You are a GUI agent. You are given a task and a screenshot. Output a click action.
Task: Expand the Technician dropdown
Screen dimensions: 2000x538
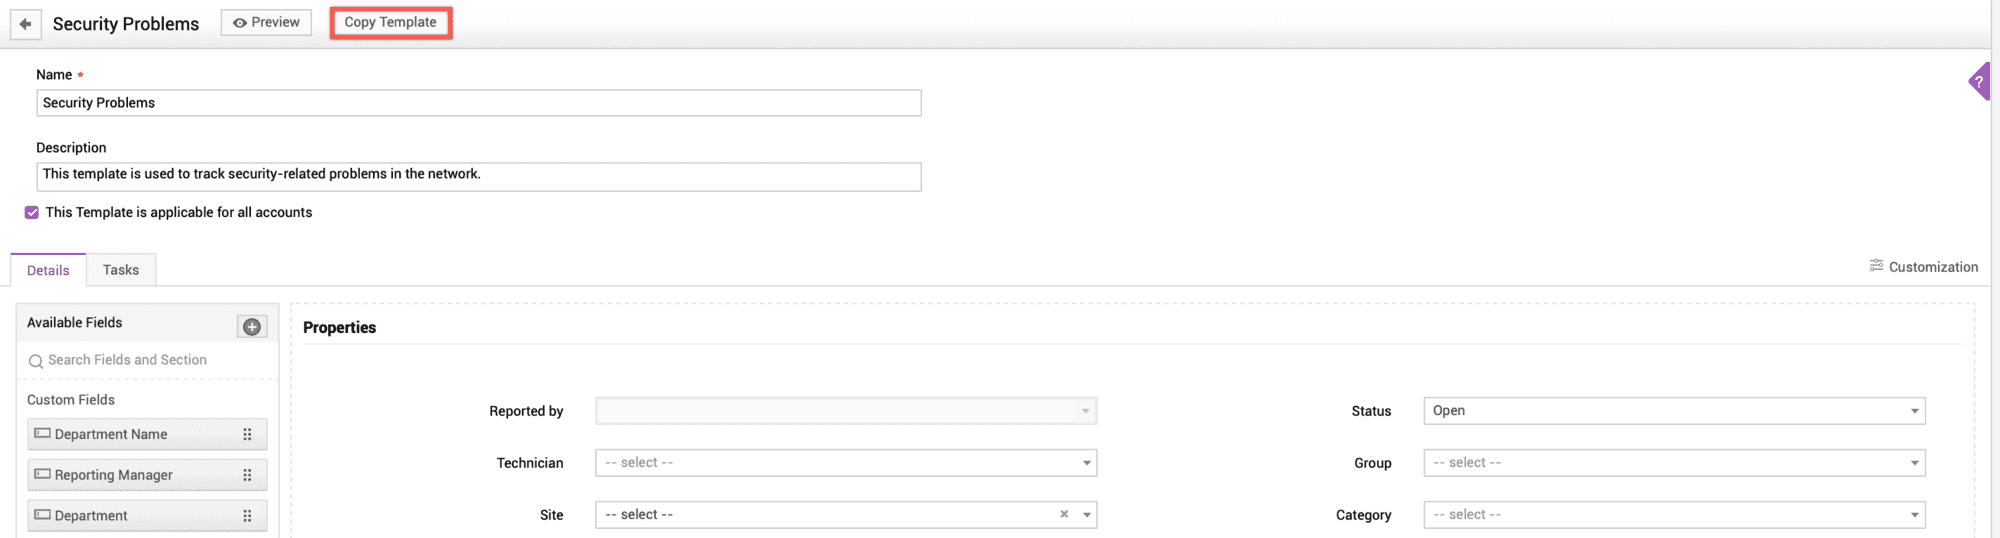pyautogui.click(x=1086, y=463)
